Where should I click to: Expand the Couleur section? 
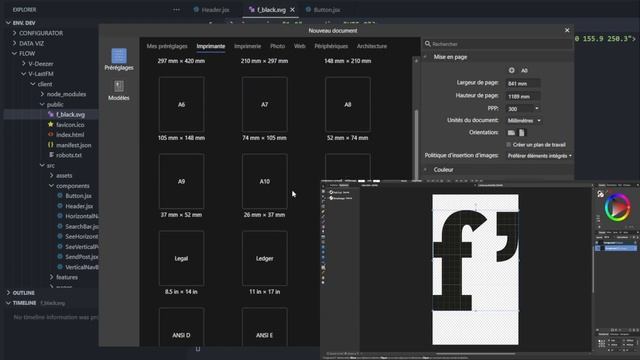click(425, 169)
